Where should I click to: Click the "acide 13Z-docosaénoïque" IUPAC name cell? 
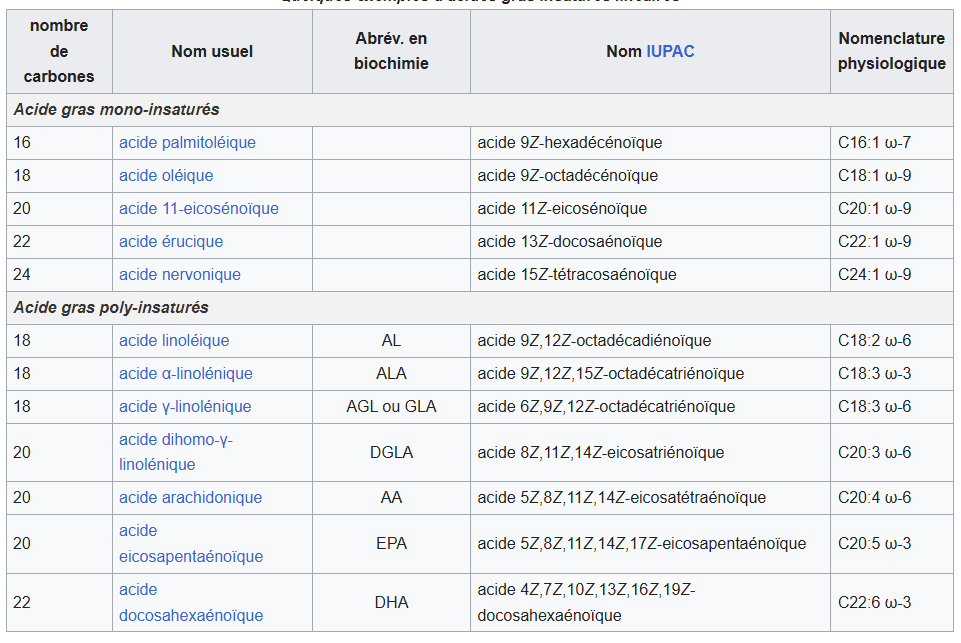569,242
